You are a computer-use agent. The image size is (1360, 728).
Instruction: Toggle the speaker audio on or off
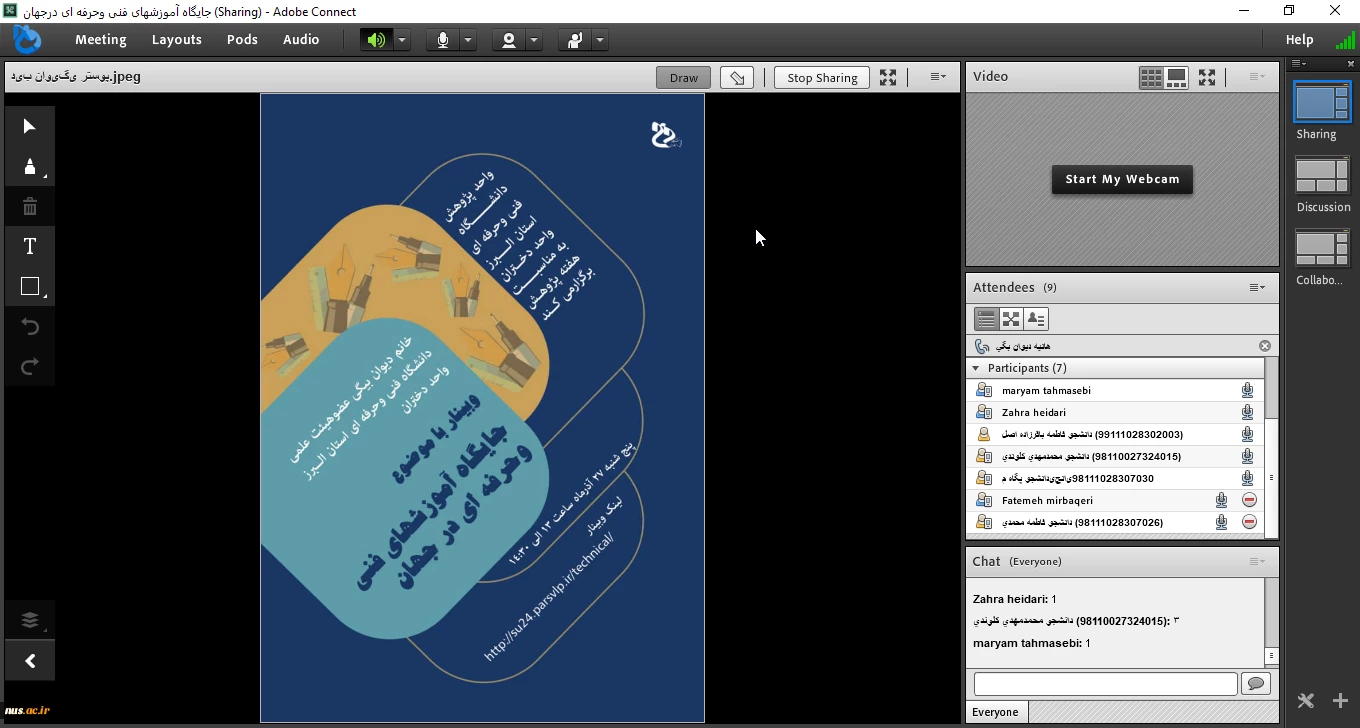376,40
